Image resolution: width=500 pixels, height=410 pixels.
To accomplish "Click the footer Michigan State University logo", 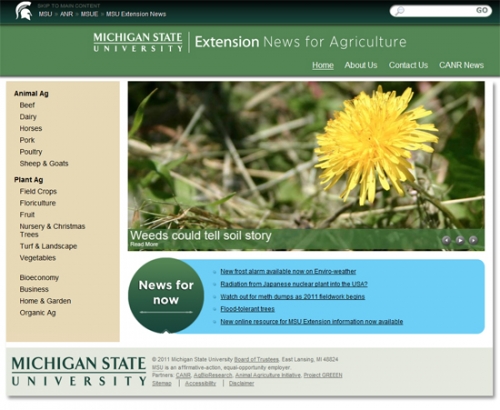I will [x=79, y=371].
